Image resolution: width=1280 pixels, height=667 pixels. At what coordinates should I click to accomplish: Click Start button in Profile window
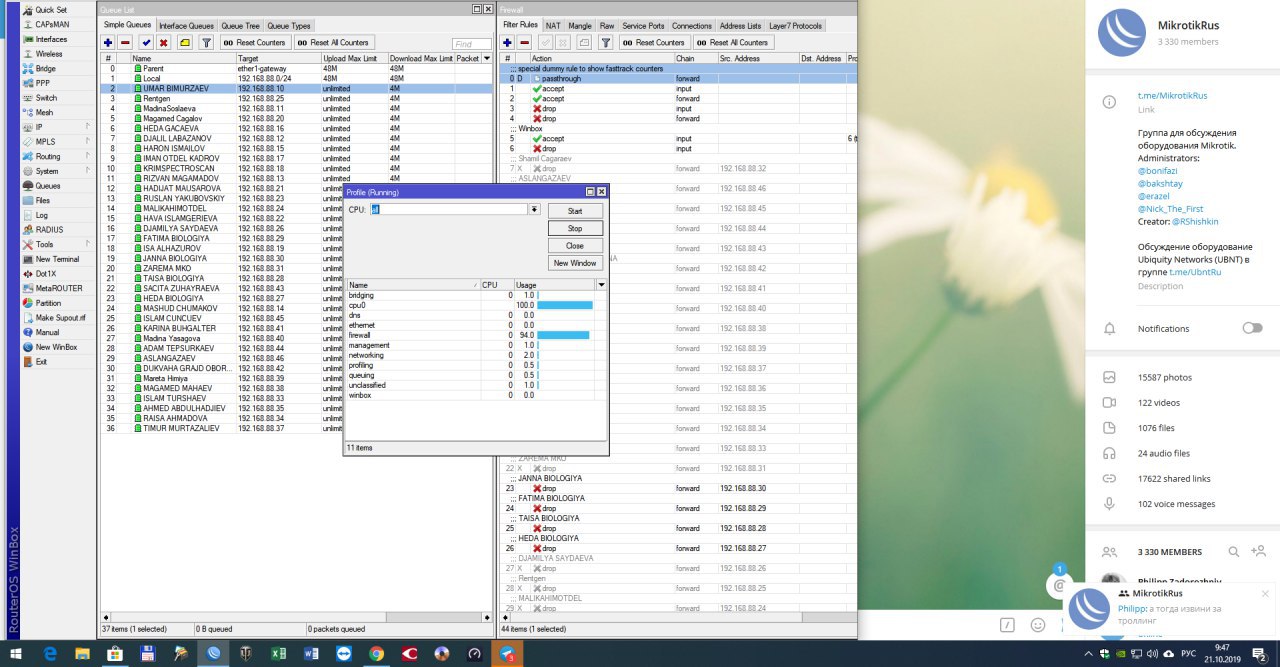pos(575,211)
